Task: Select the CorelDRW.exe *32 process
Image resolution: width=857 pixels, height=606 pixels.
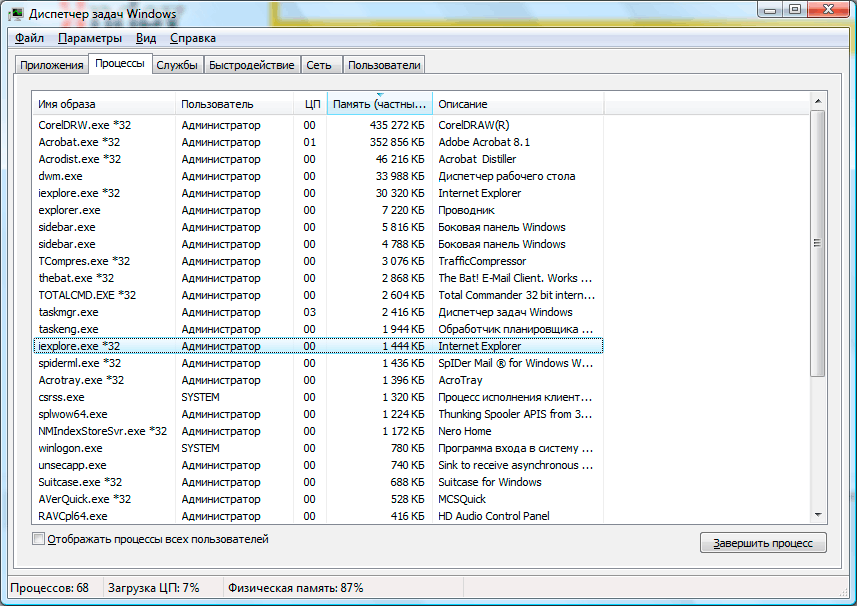Action: tap(318, 125)
